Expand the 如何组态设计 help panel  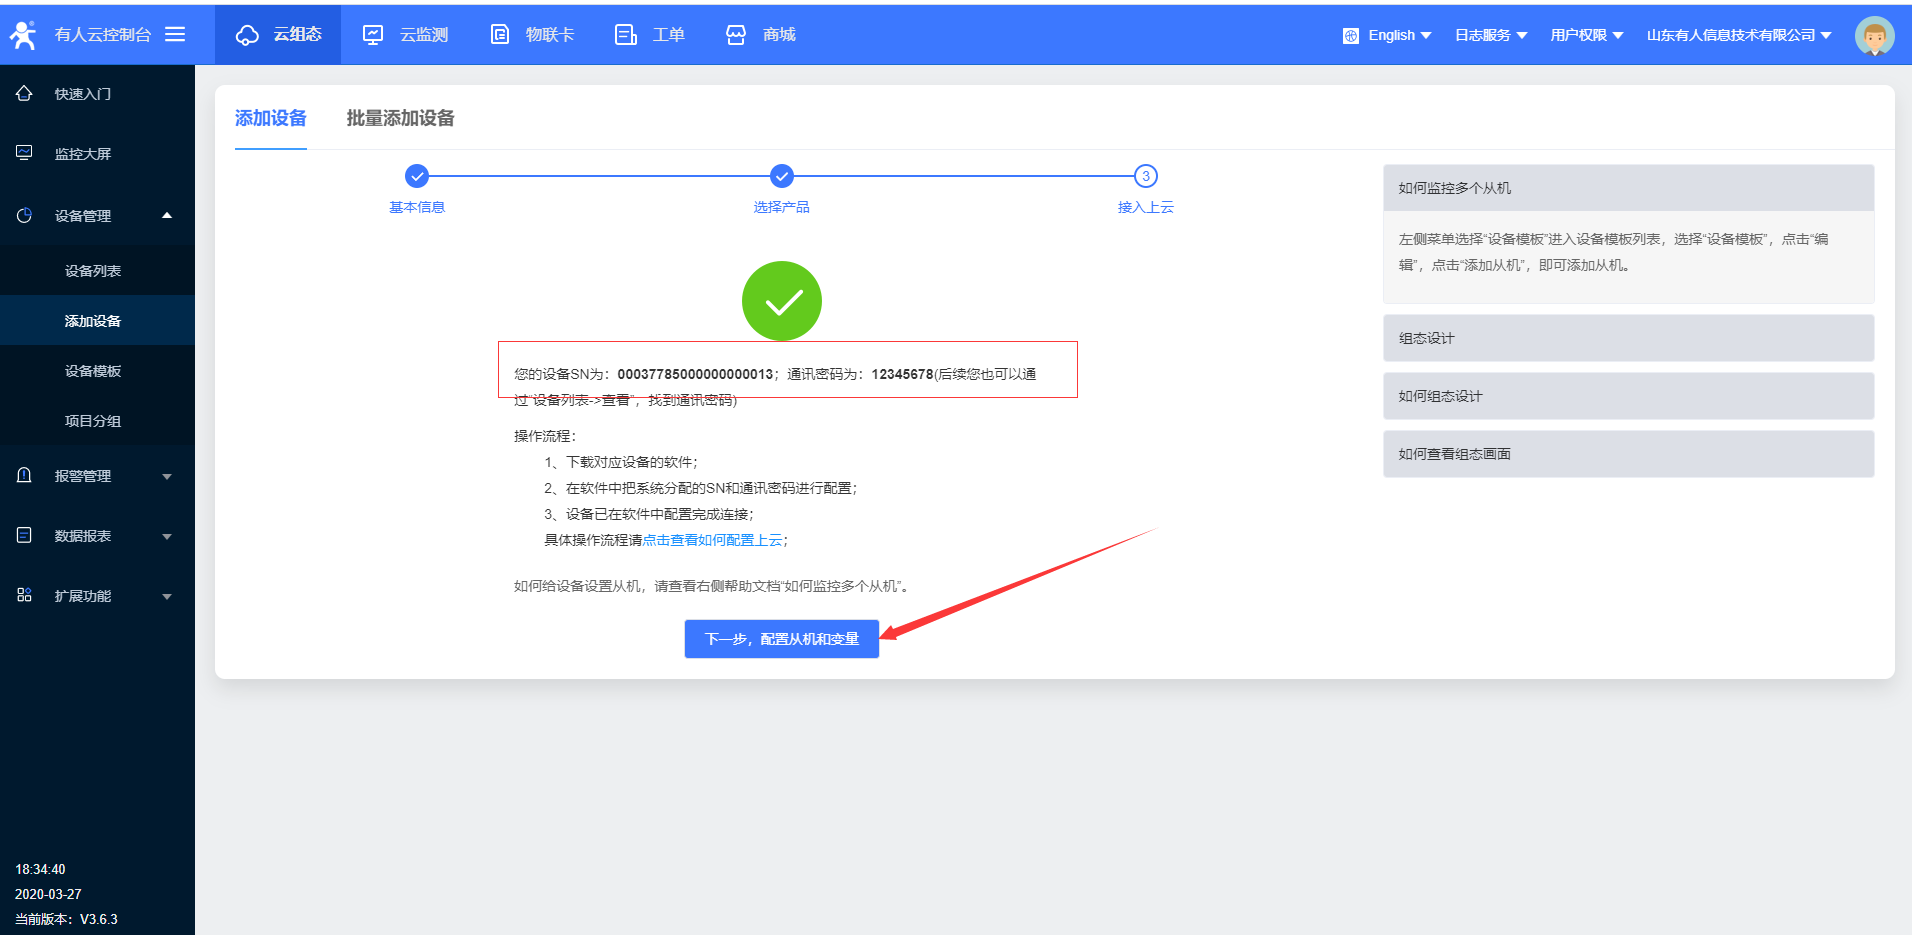click(x=1627, y=396)
